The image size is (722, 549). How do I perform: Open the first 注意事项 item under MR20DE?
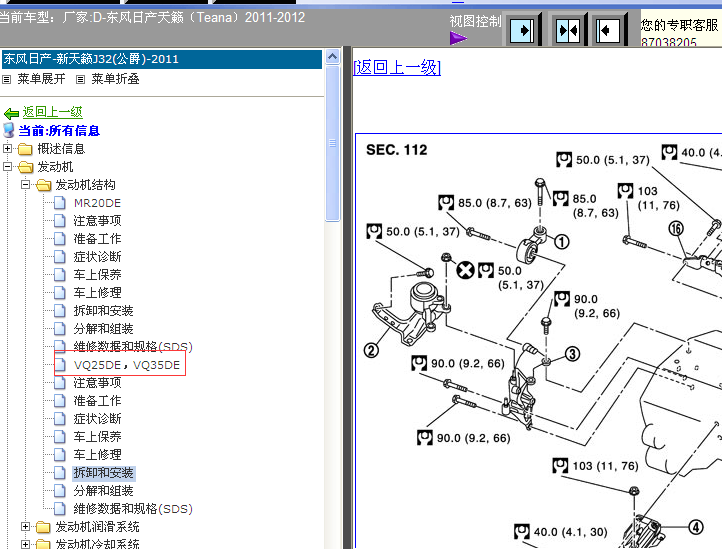click(97, 221)
